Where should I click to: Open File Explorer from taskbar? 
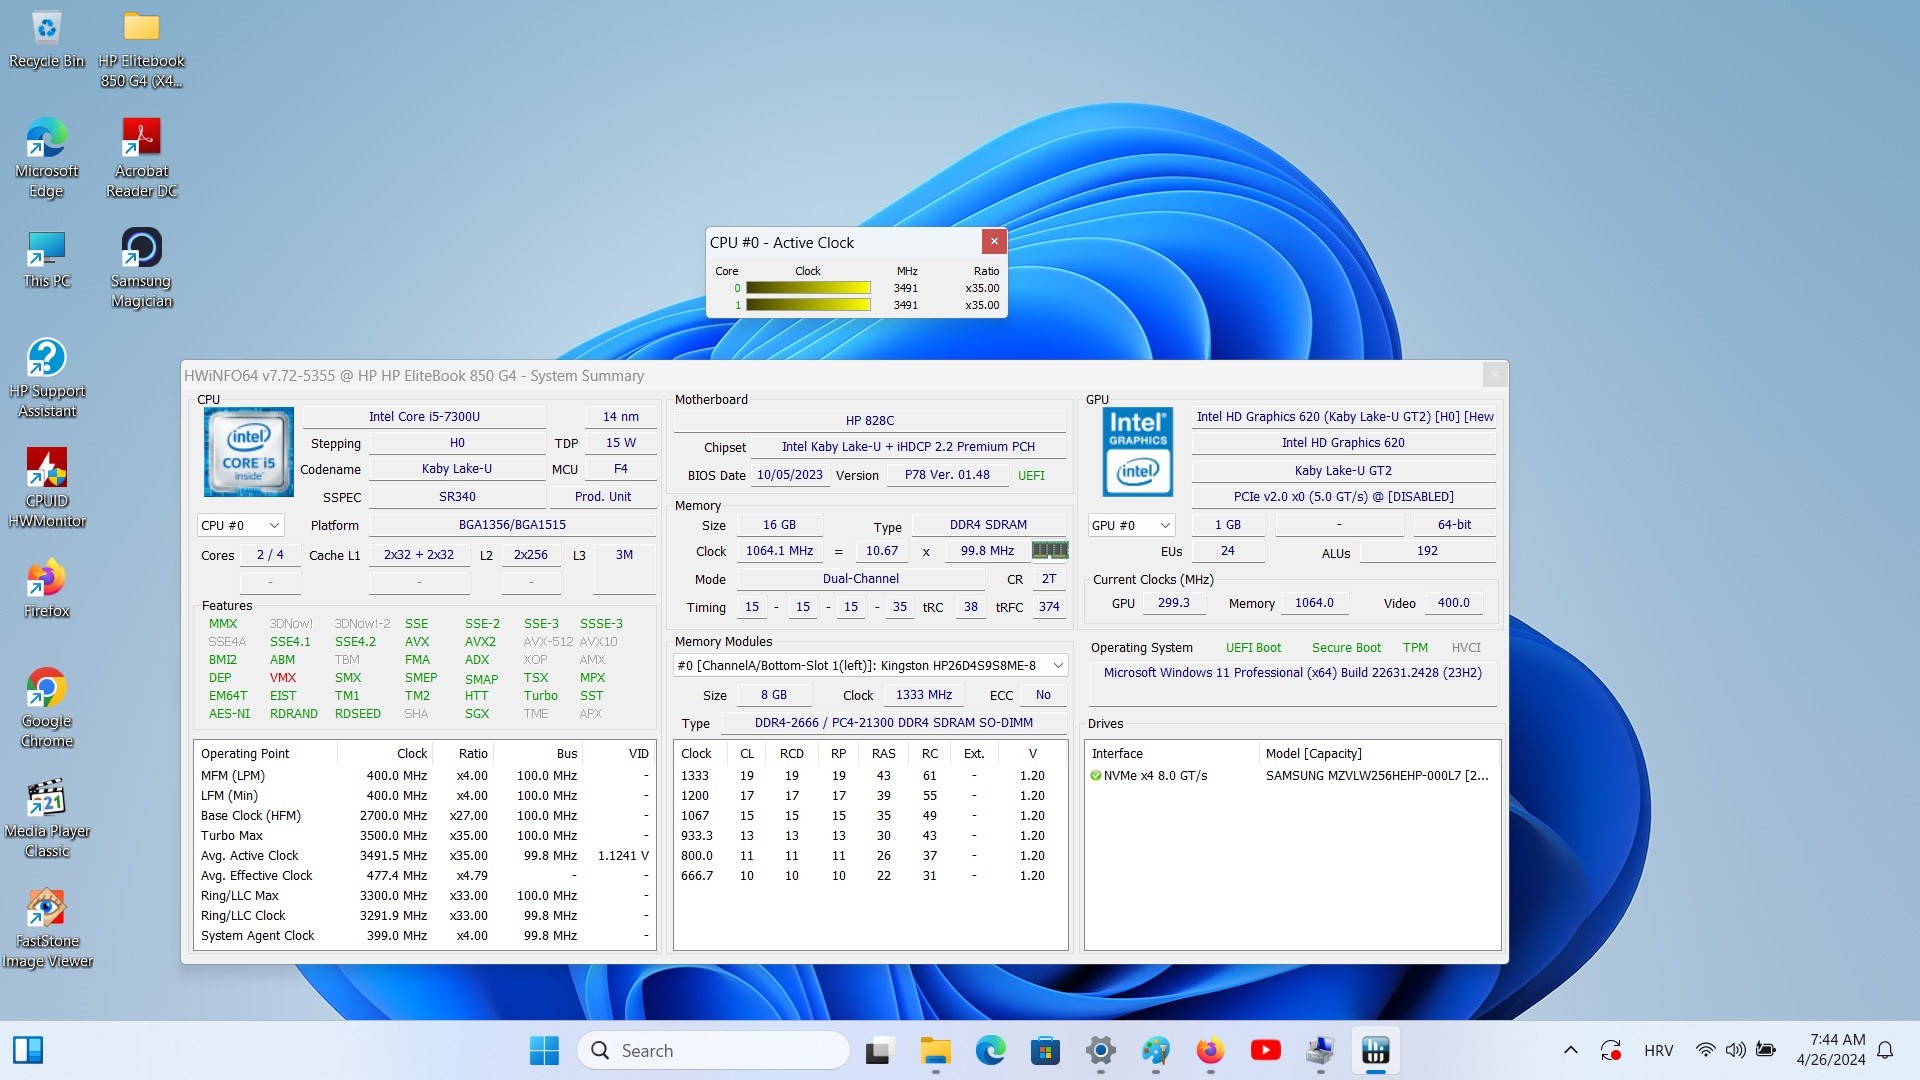935,1050
